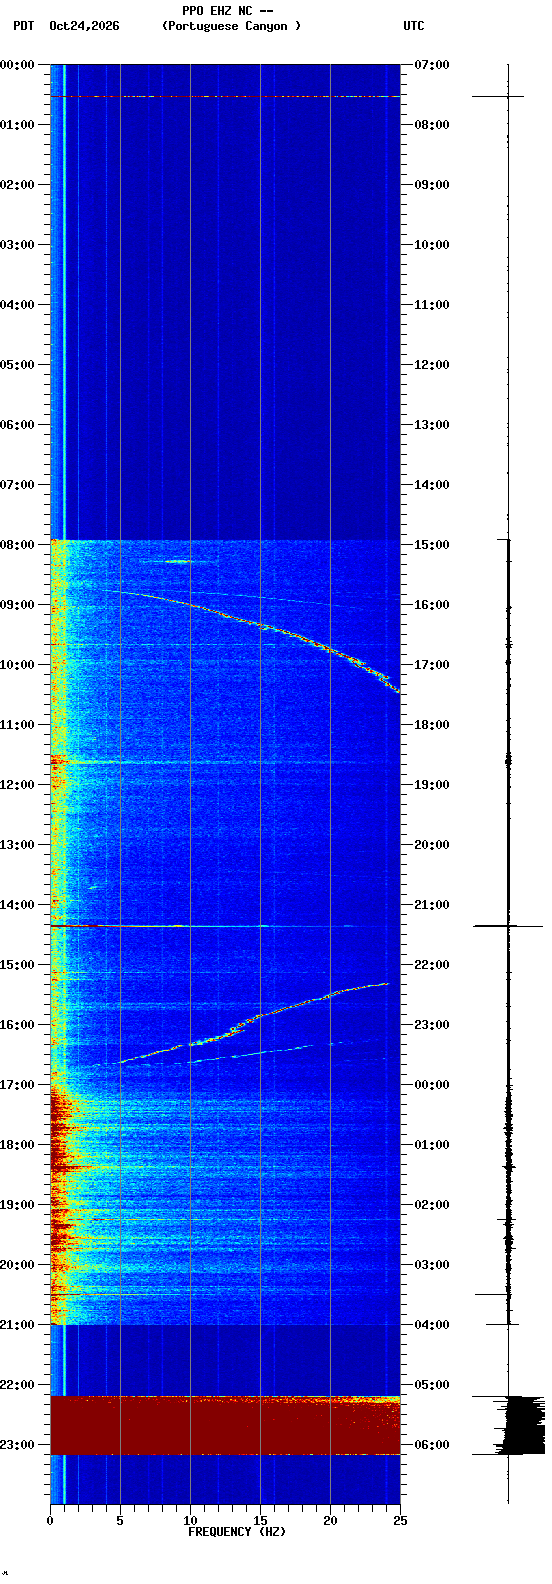The height and width of the screenshot is (1584, 552).
Task: Click the '10' frequency axis tick label
Action: 190,1520
